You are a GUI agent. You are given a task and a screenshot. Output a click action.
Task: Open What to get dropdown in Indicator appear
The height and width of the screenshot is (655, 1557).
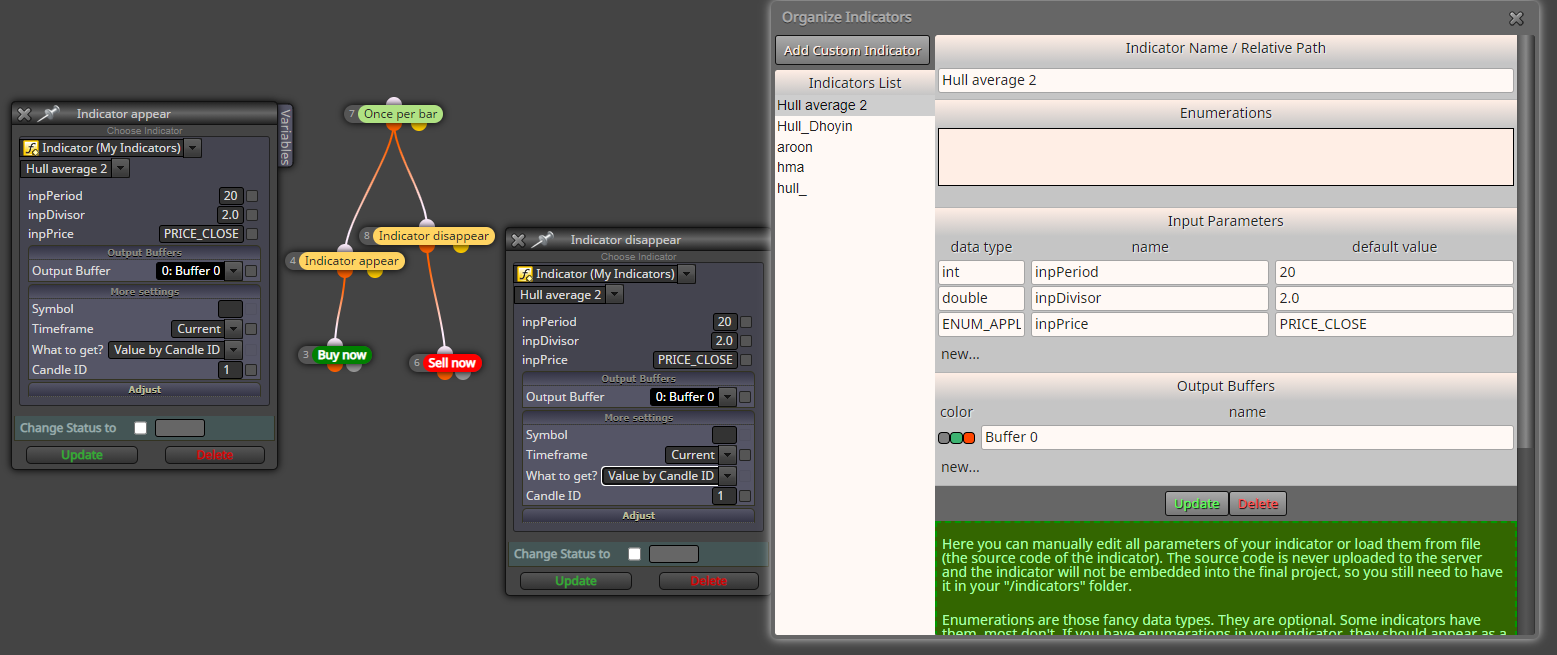click(x=234, y=350)
